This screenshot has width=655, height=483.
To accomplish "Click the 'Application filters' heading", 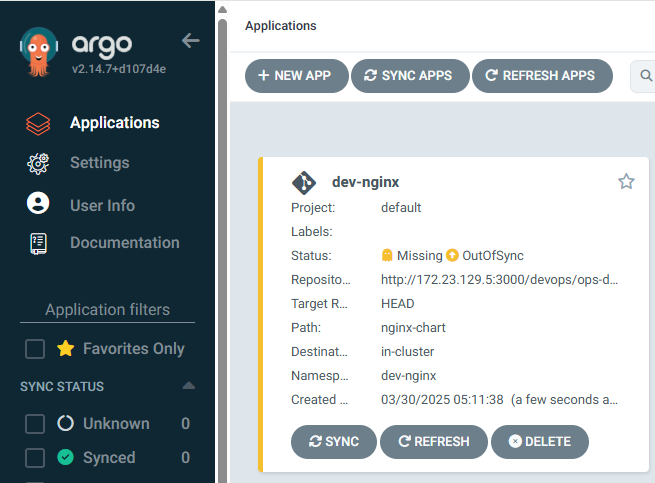I will pyautogui.click(x=107, y=310).
